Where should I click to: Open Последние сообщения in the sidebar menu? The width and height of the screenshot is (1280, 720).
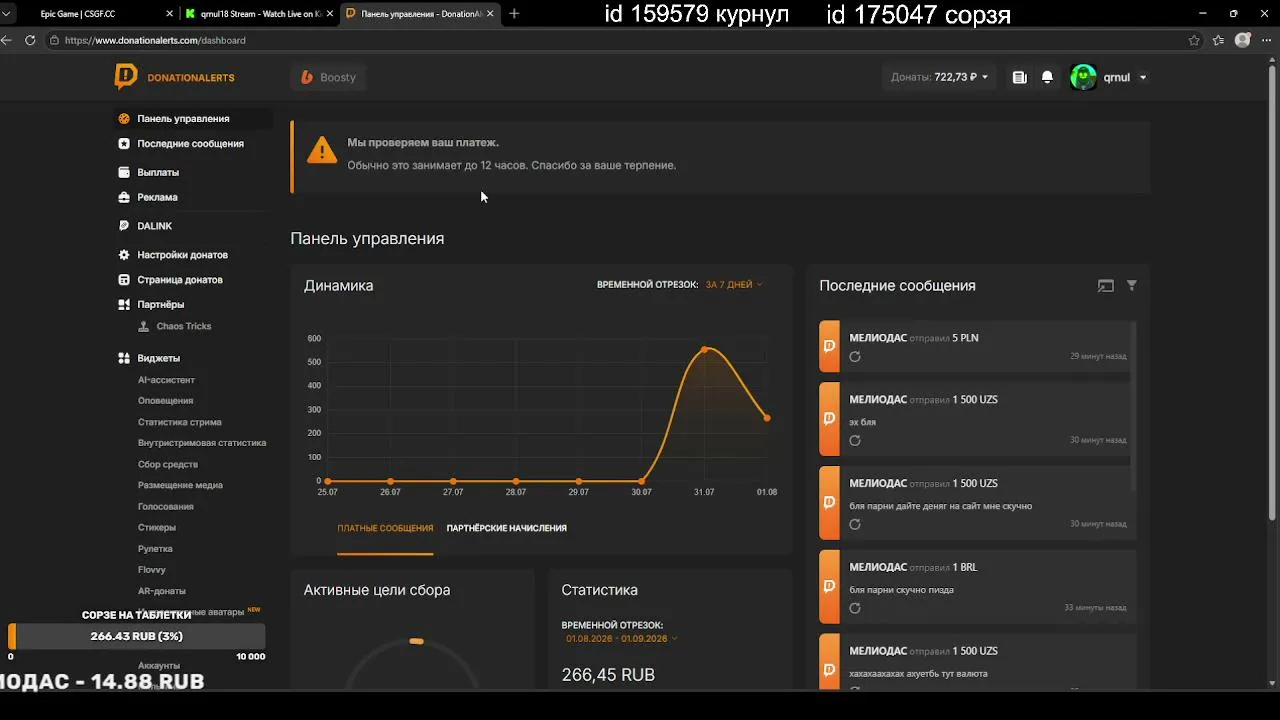[x=190, y=143]
